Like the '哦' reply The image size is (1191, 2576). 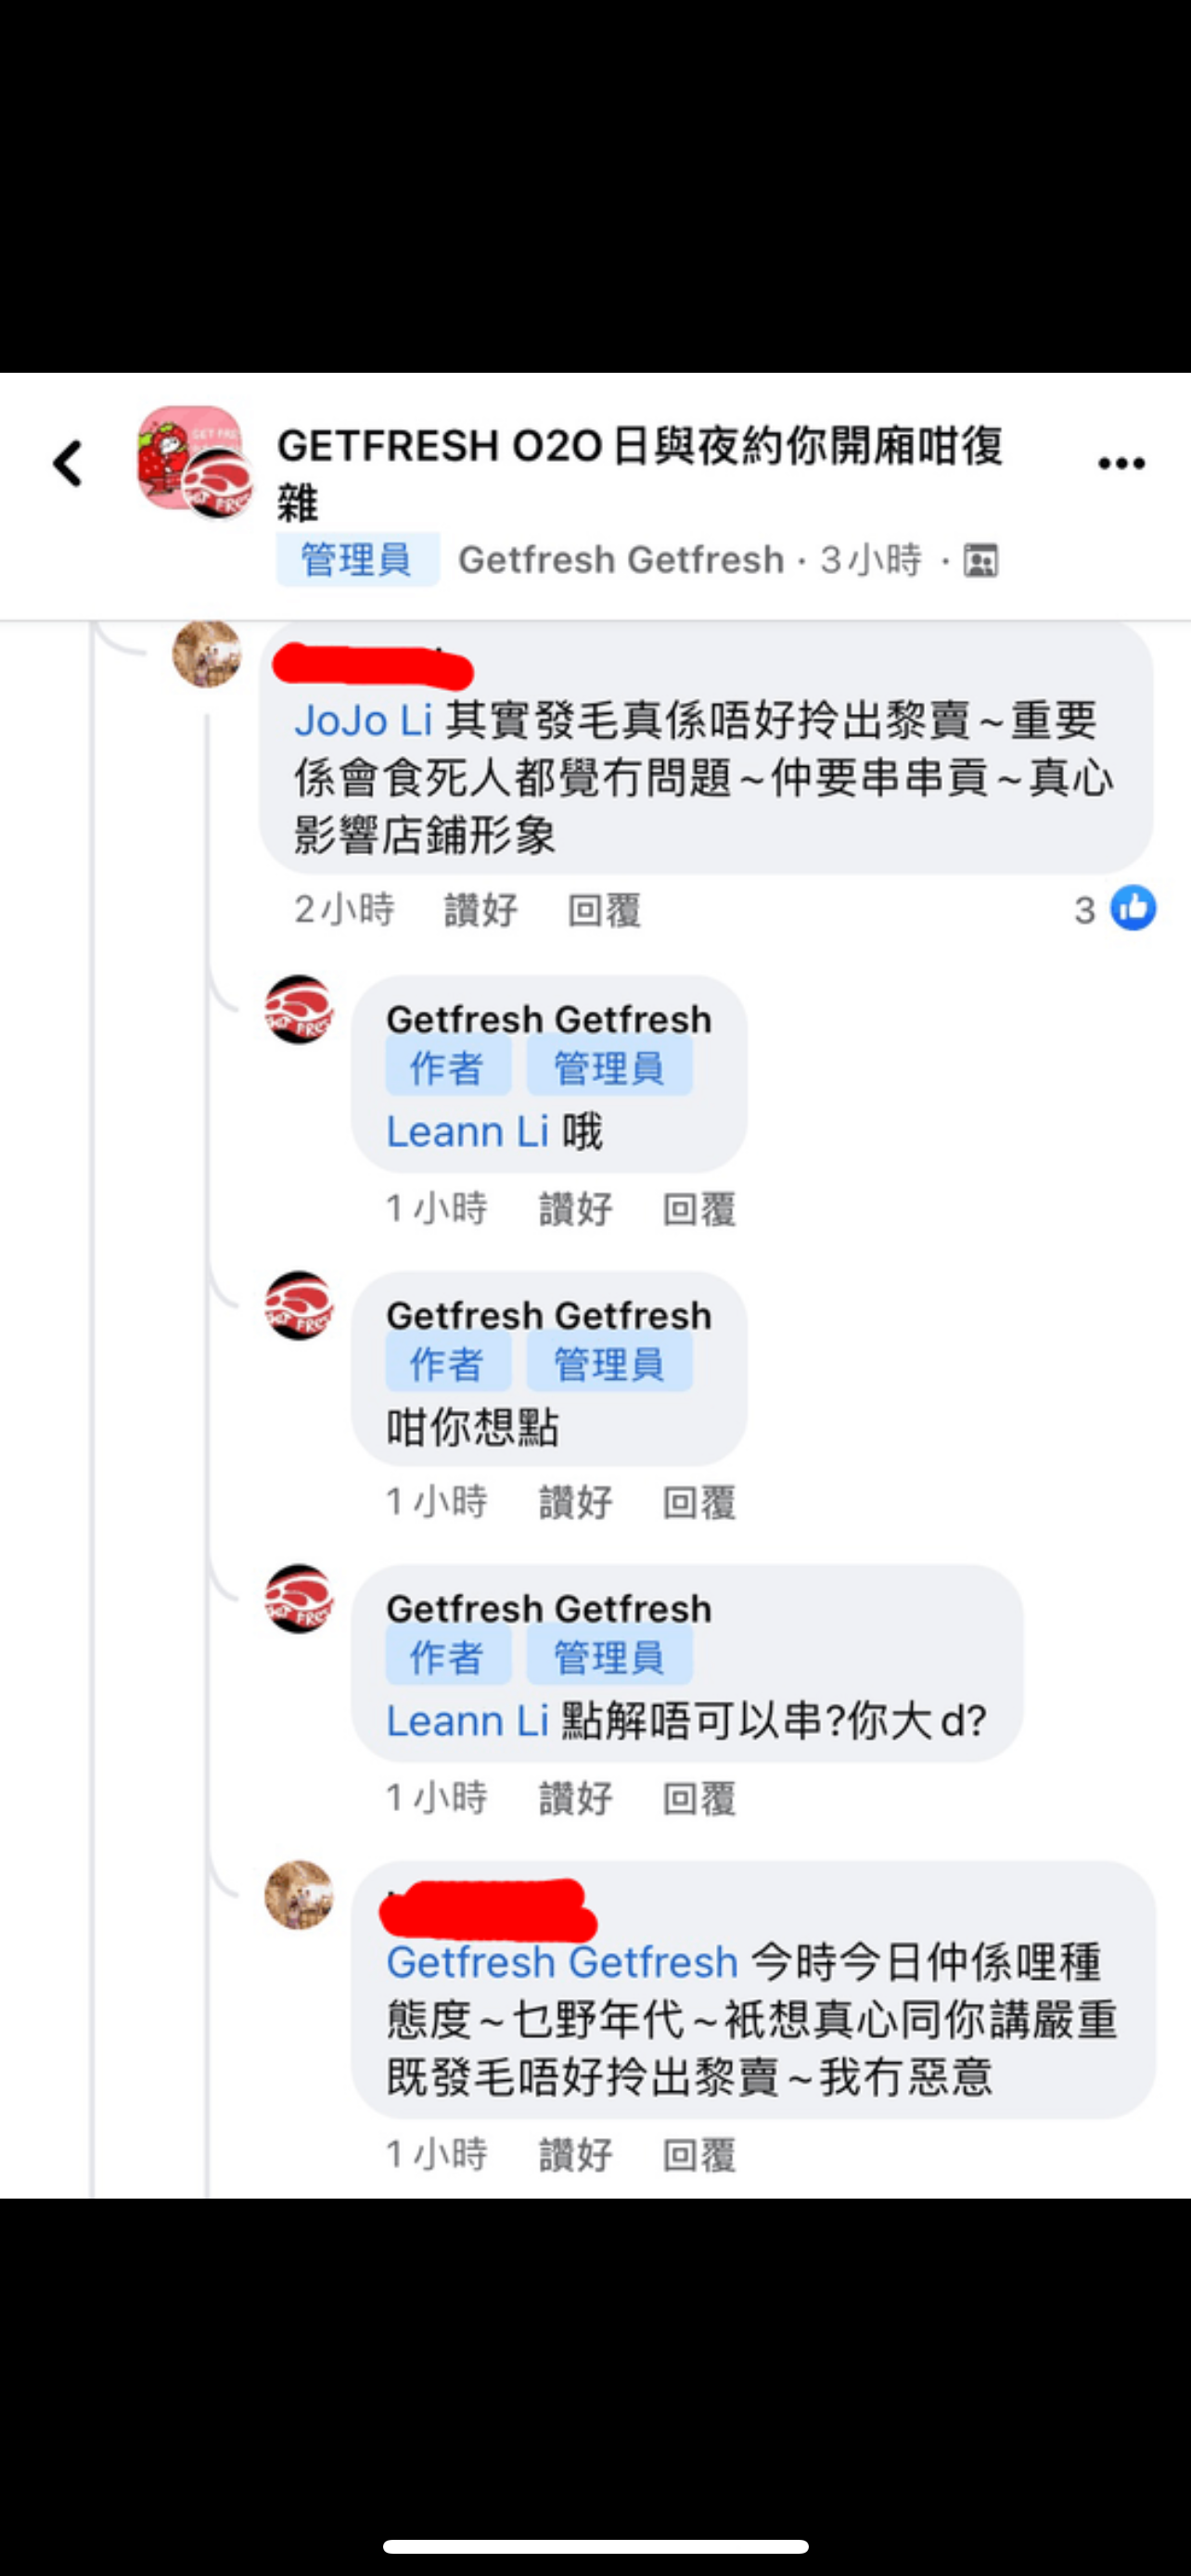[x=576, y=1209]
